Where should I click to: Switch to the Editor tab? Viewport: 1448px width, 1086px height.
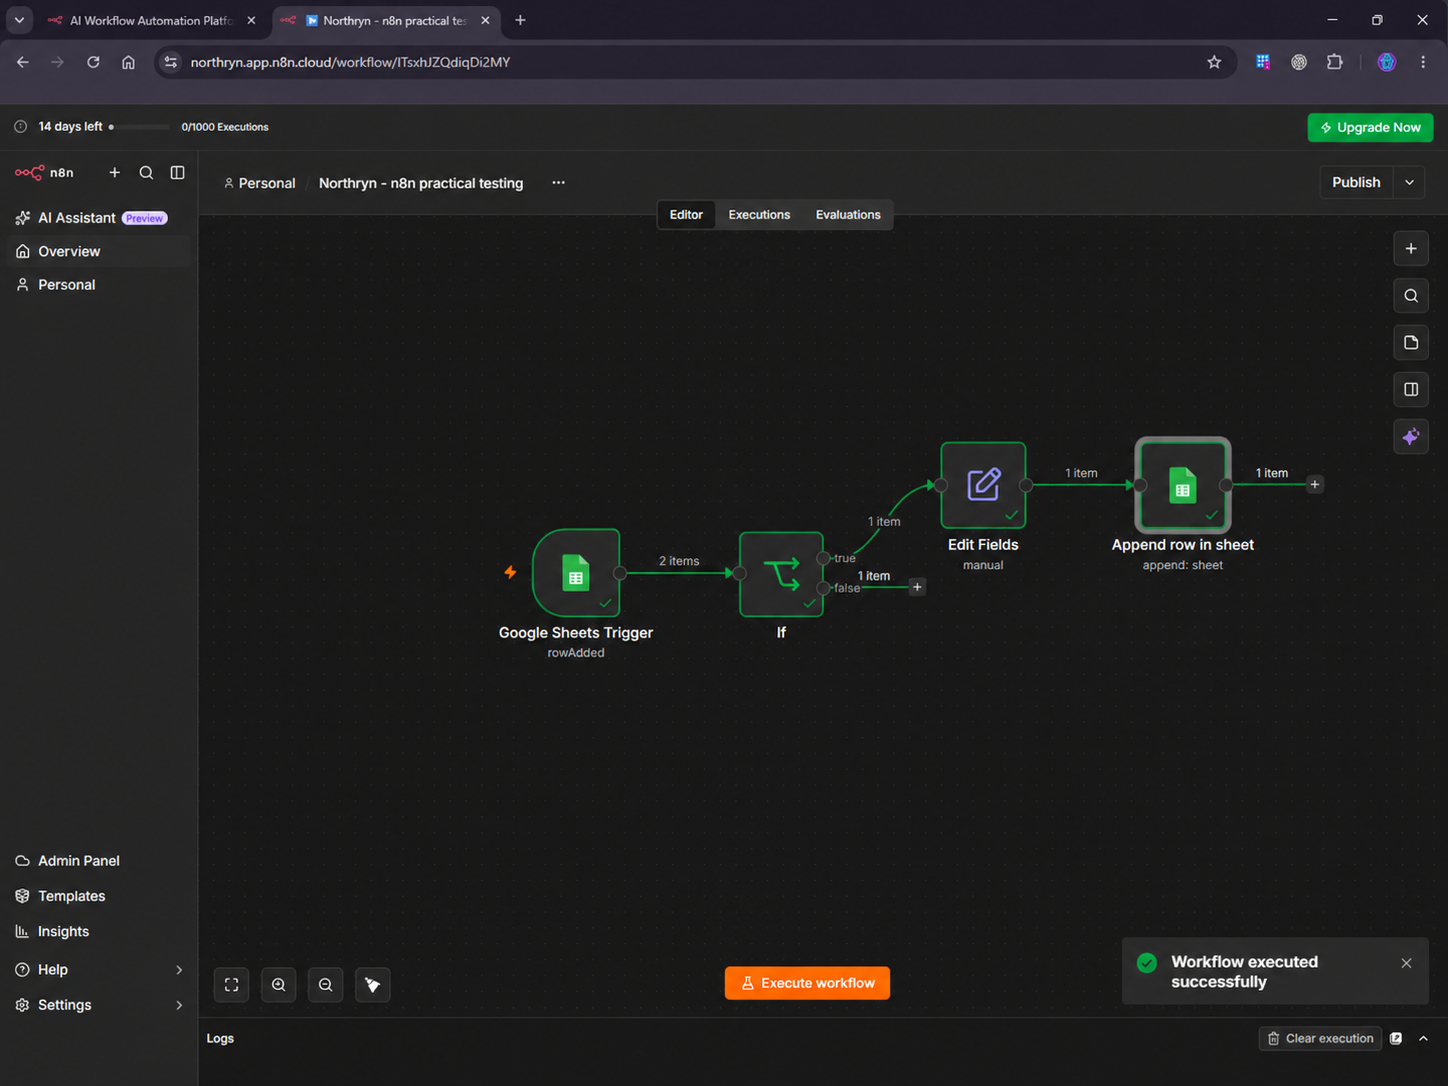pos(686,215)
